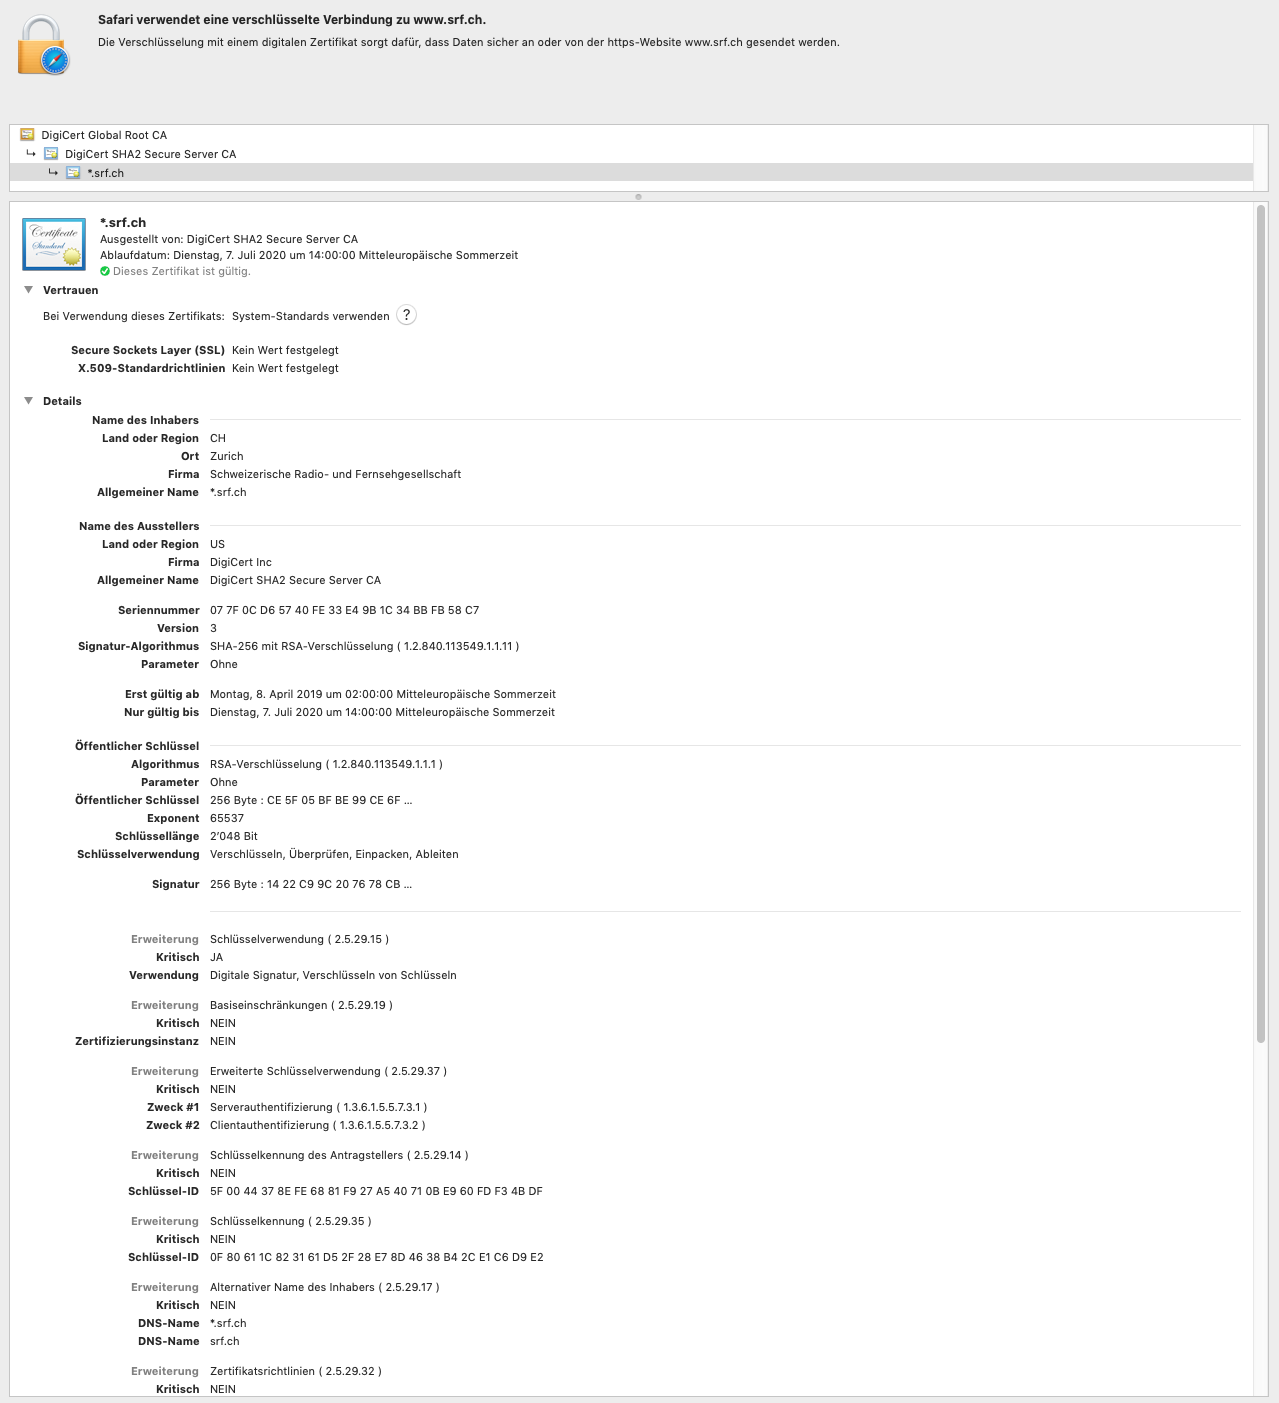Click Verschlüsseln, Überprüfen, Einpacken, Ableiten value
This screenshot has width=1279, height=1403.
(x=334, y=854)
